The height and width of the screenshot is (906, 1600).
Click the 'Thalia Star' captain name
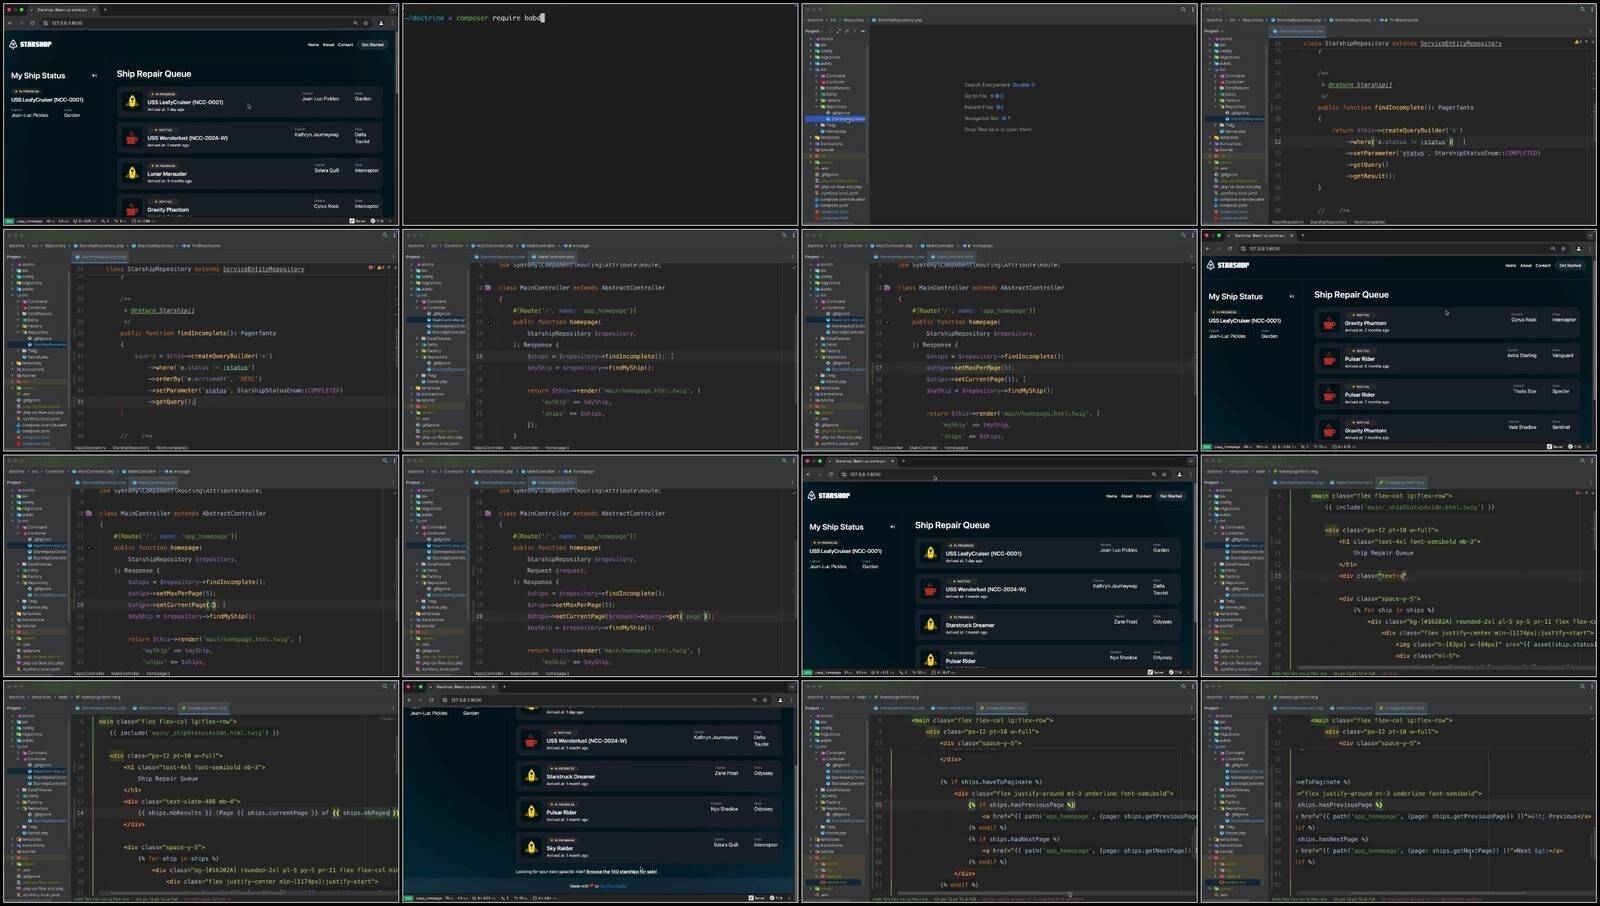(1524, 391)
